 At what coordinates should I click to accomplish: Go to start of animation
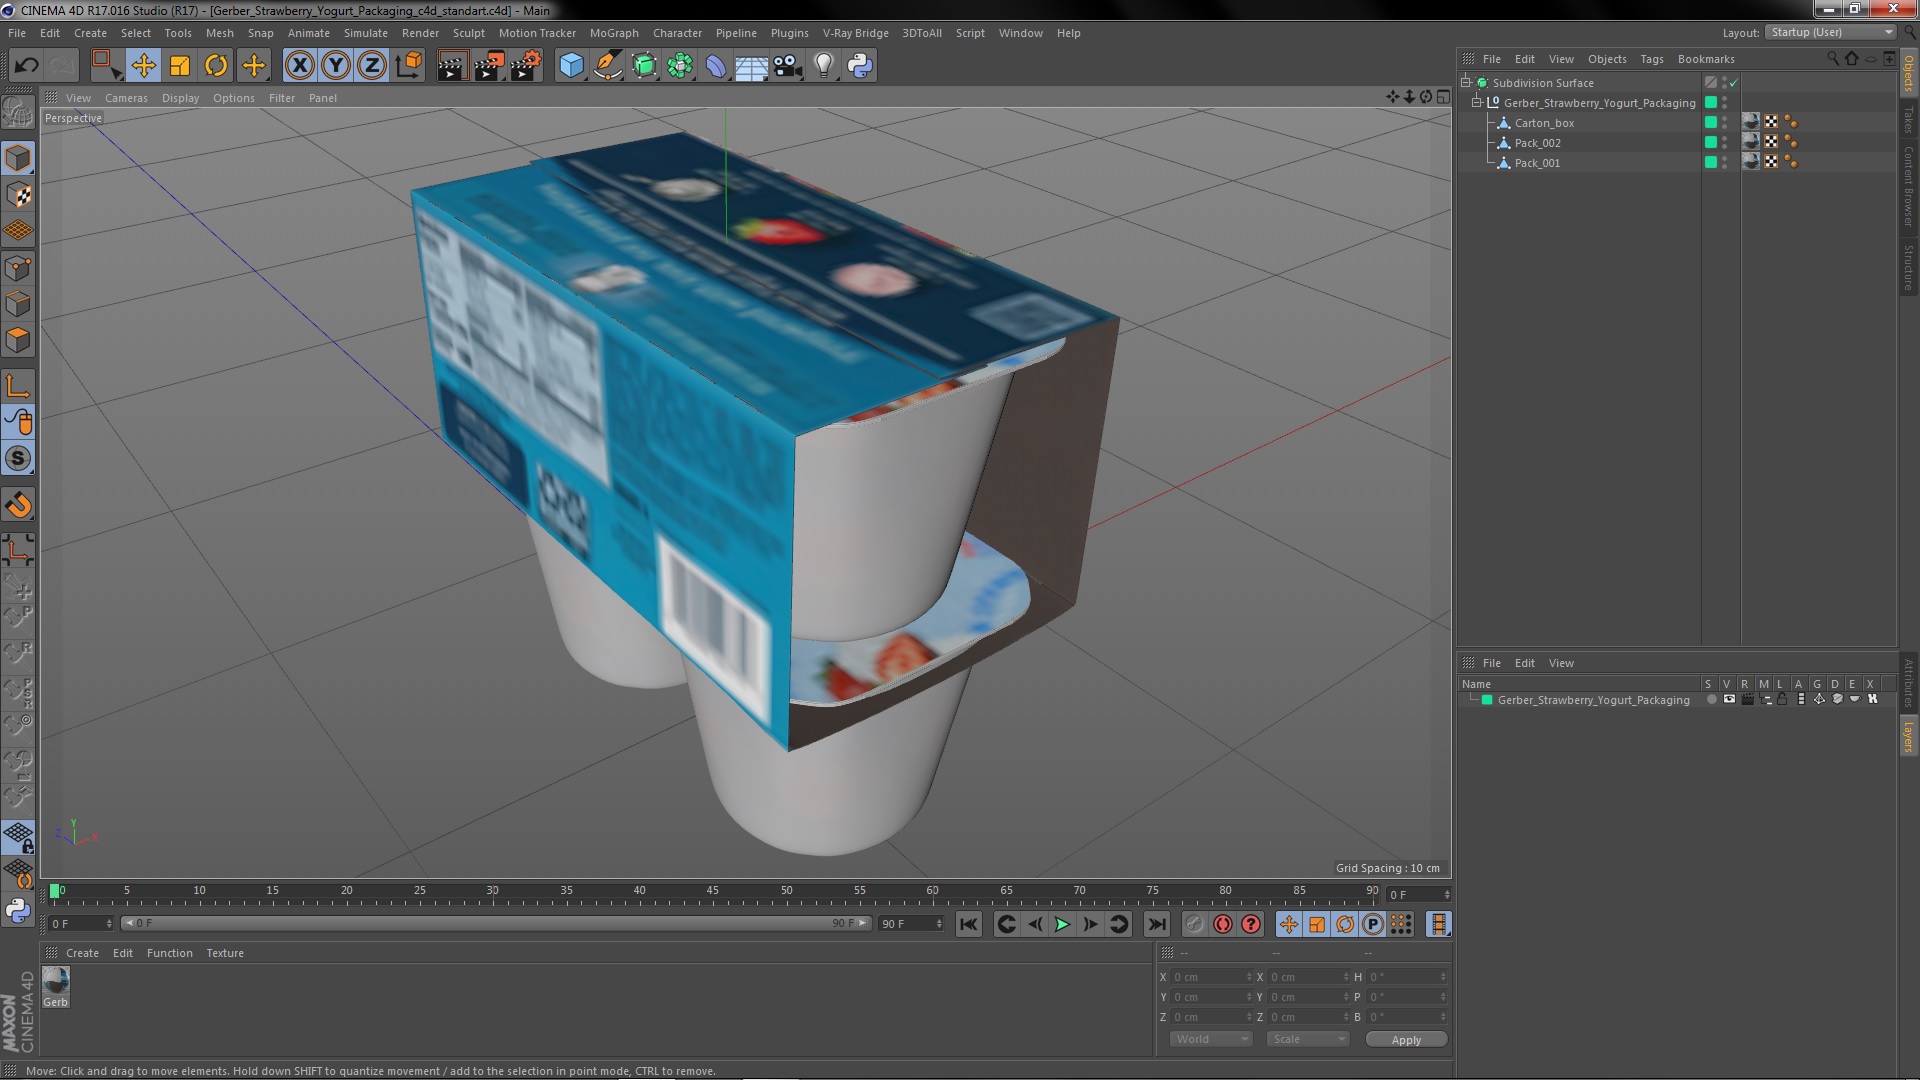(968, 925)
